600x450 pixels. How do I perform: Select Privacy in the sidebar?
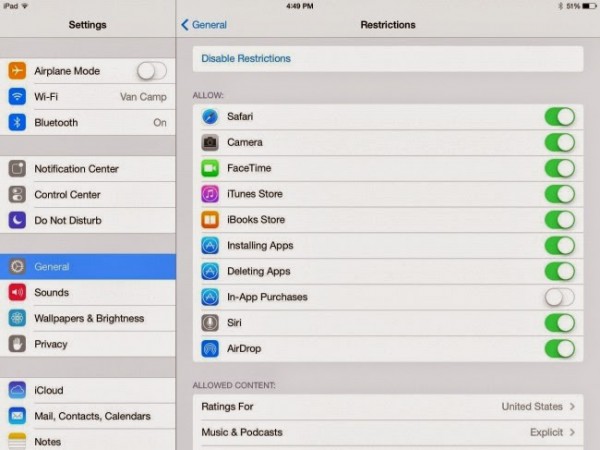pos(88,344)
